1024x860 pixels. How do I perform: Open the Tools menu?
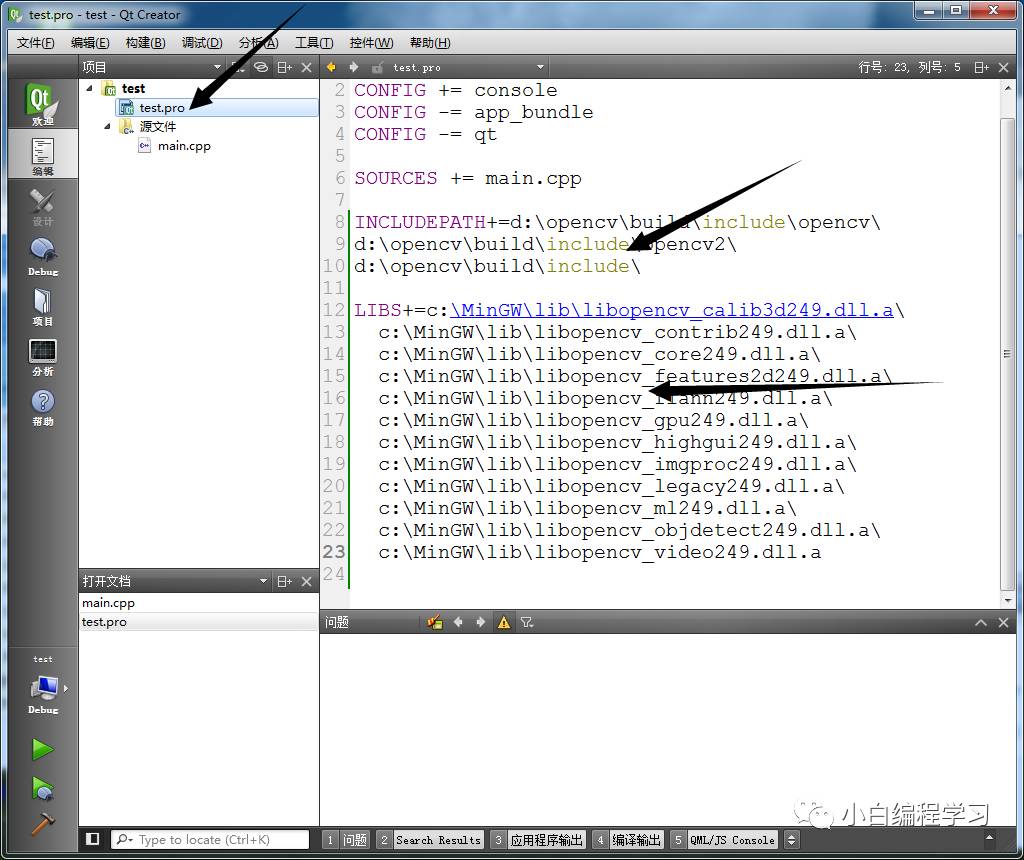click(313, 42)
